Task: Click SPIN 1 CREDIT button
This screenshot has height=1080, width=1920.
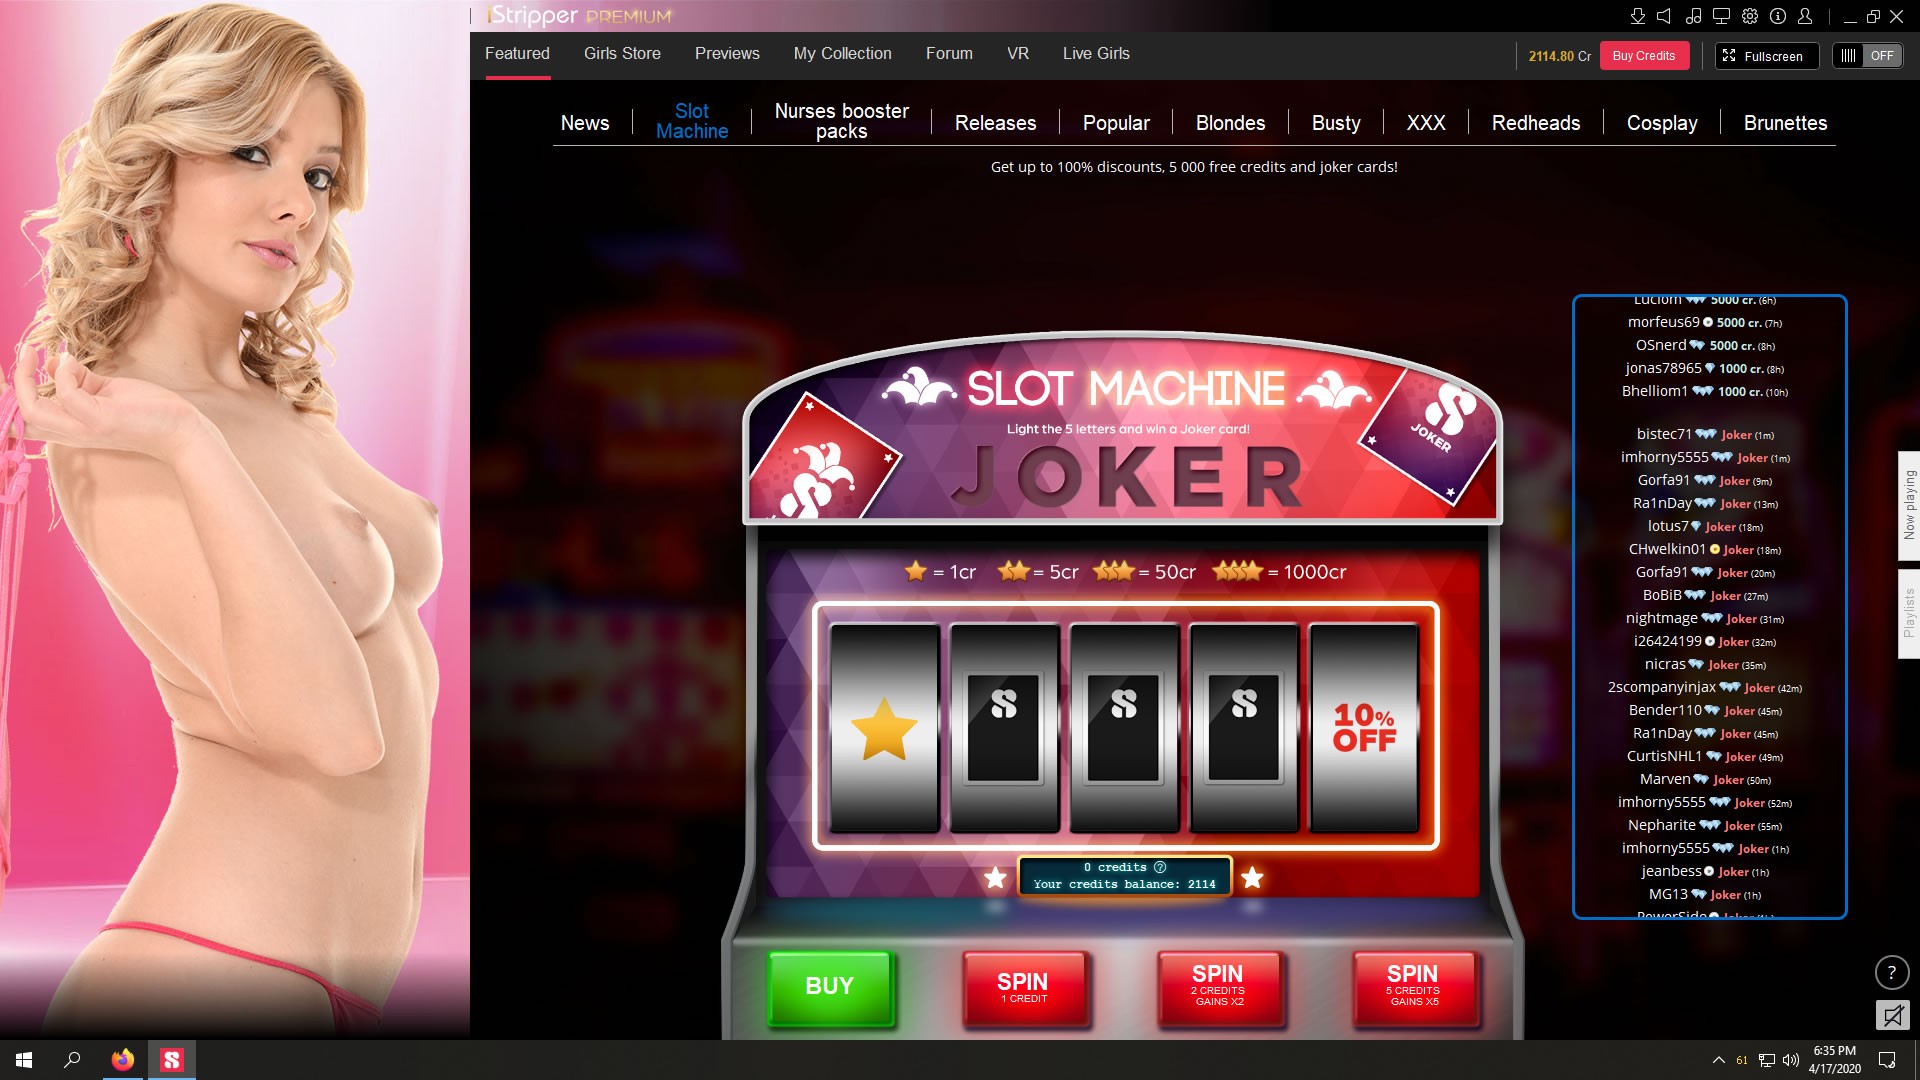Action: pos(1023,988)
